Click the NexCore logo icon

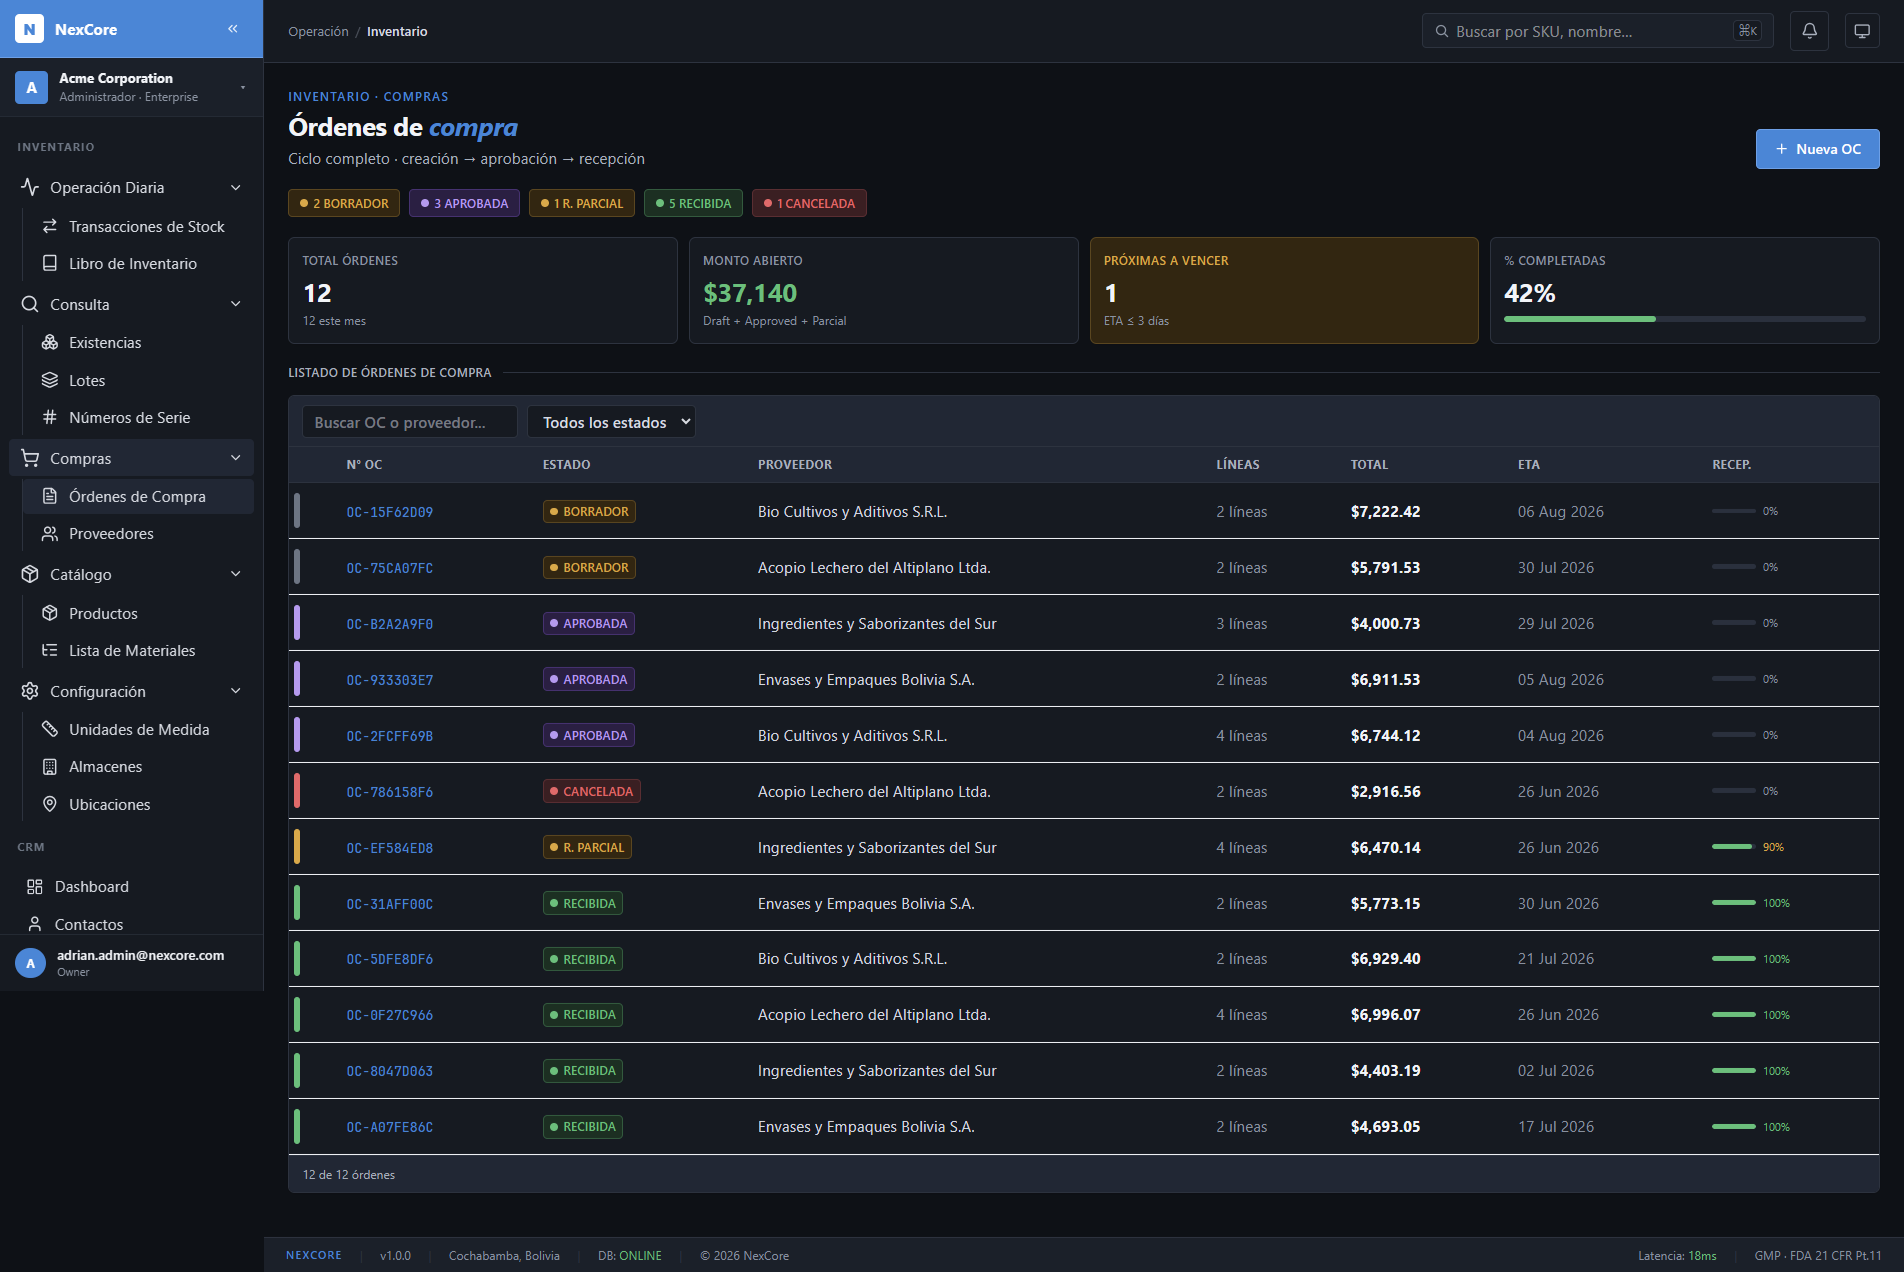click(x=30, y=29)
